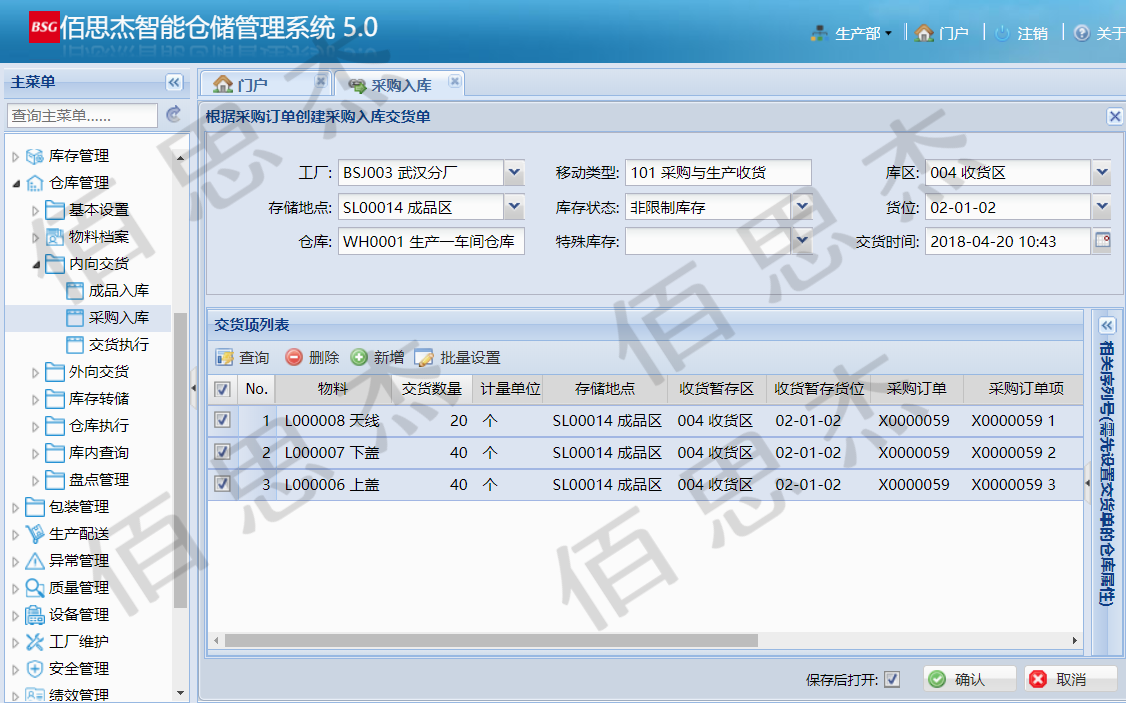Image resolution: width=1126 pixels, height=703 pixels.
Task: Close the 门户 tab
Action: coord(321,82)
